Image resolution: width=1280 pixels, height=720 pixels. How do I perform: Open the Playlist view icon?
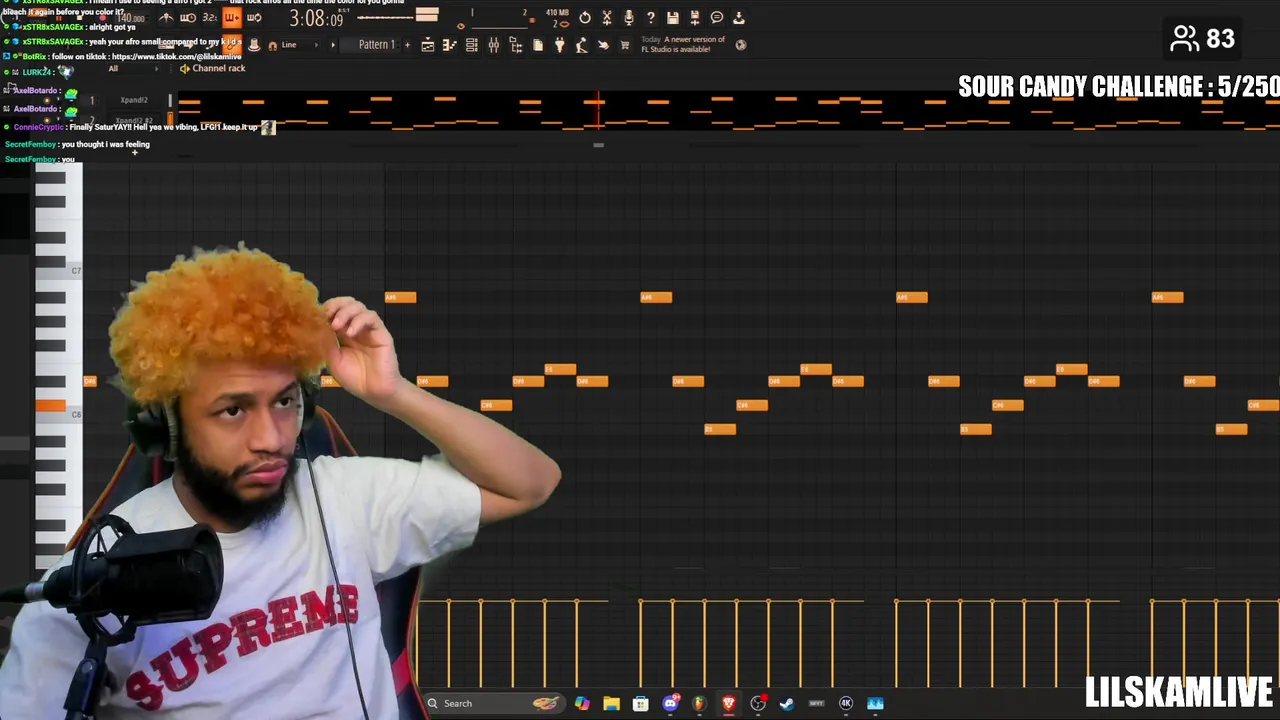tap(428, 45)
